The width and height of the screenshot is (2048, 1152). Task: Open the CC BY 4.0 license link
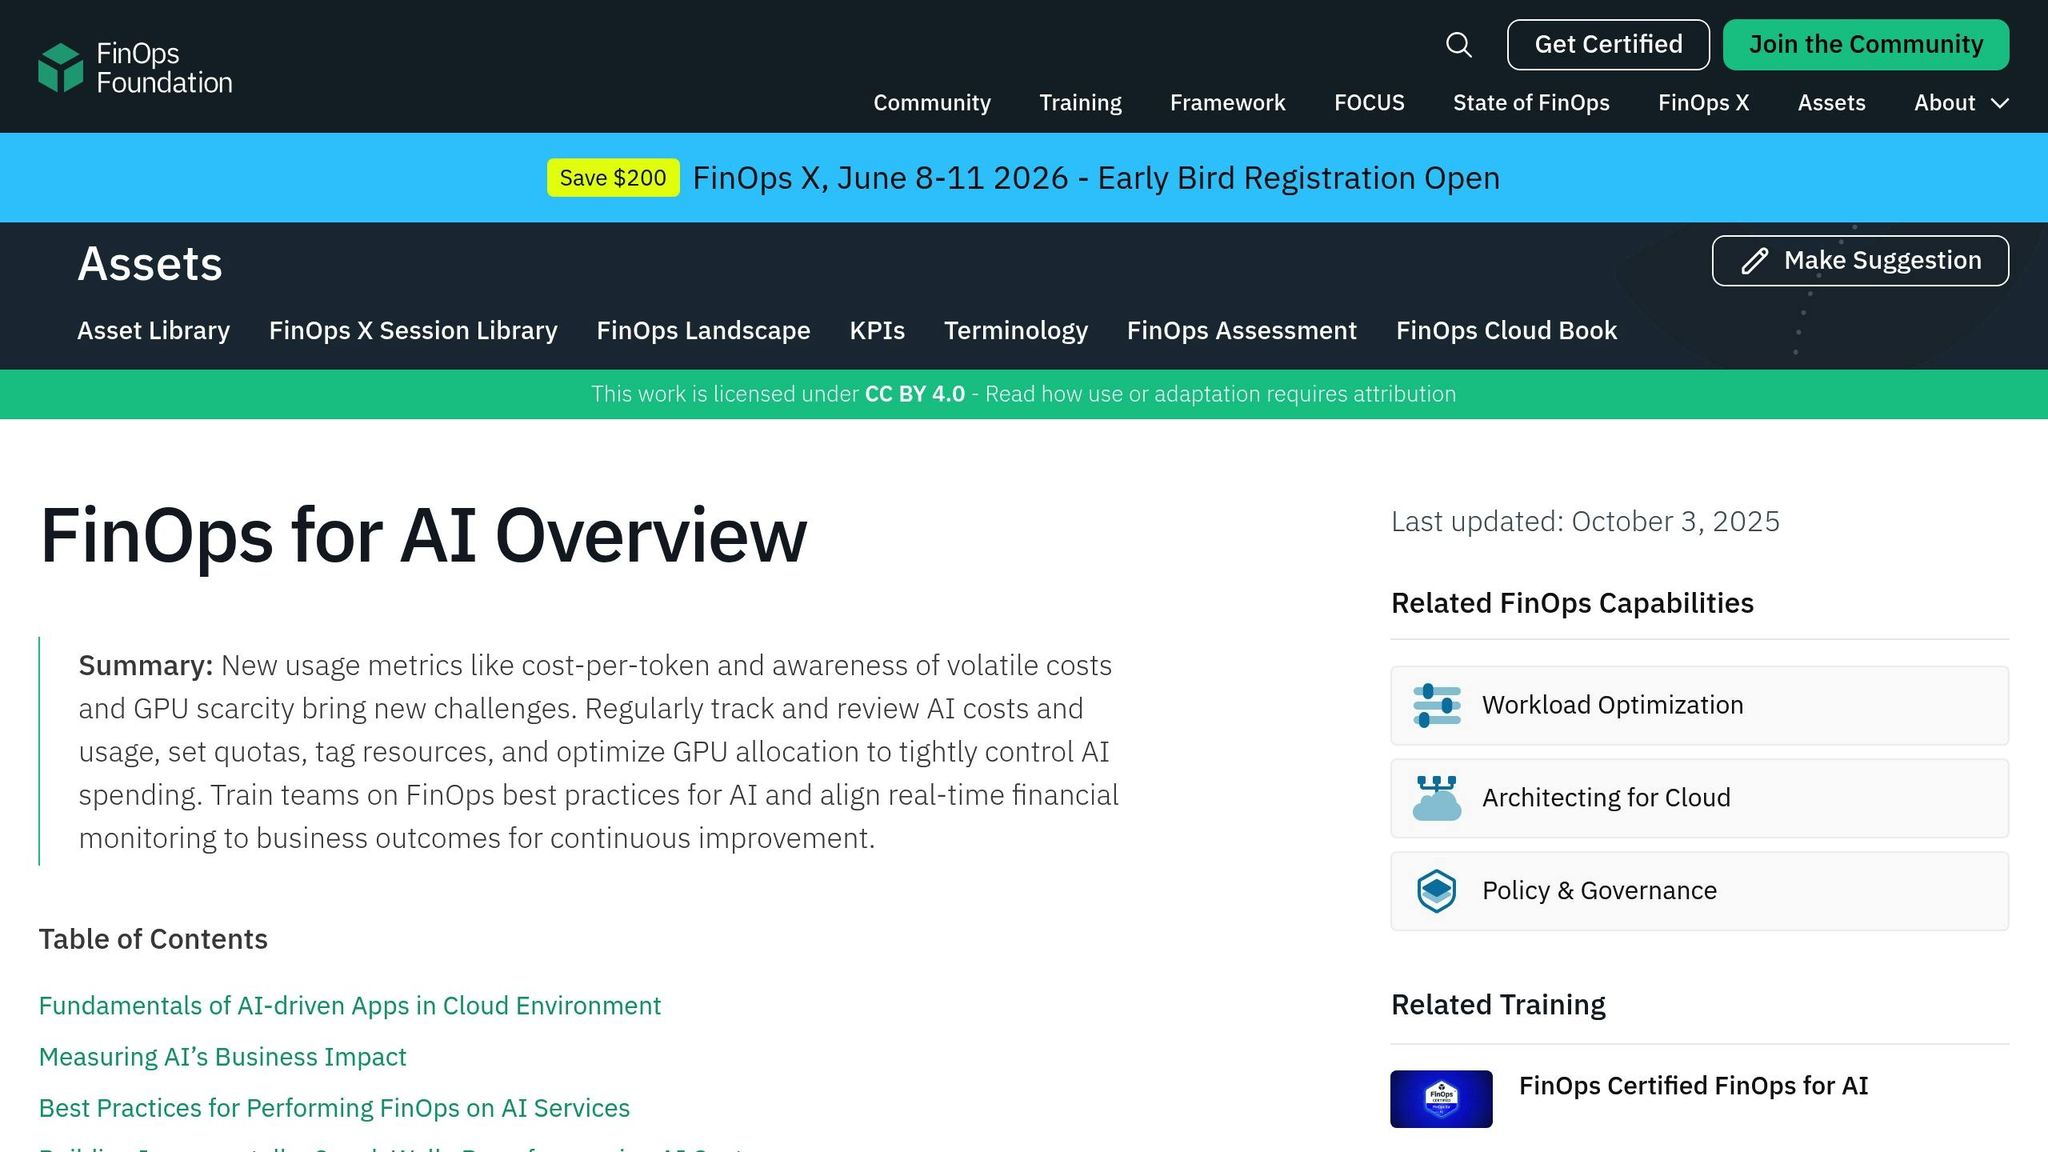(x=914, y=394)
